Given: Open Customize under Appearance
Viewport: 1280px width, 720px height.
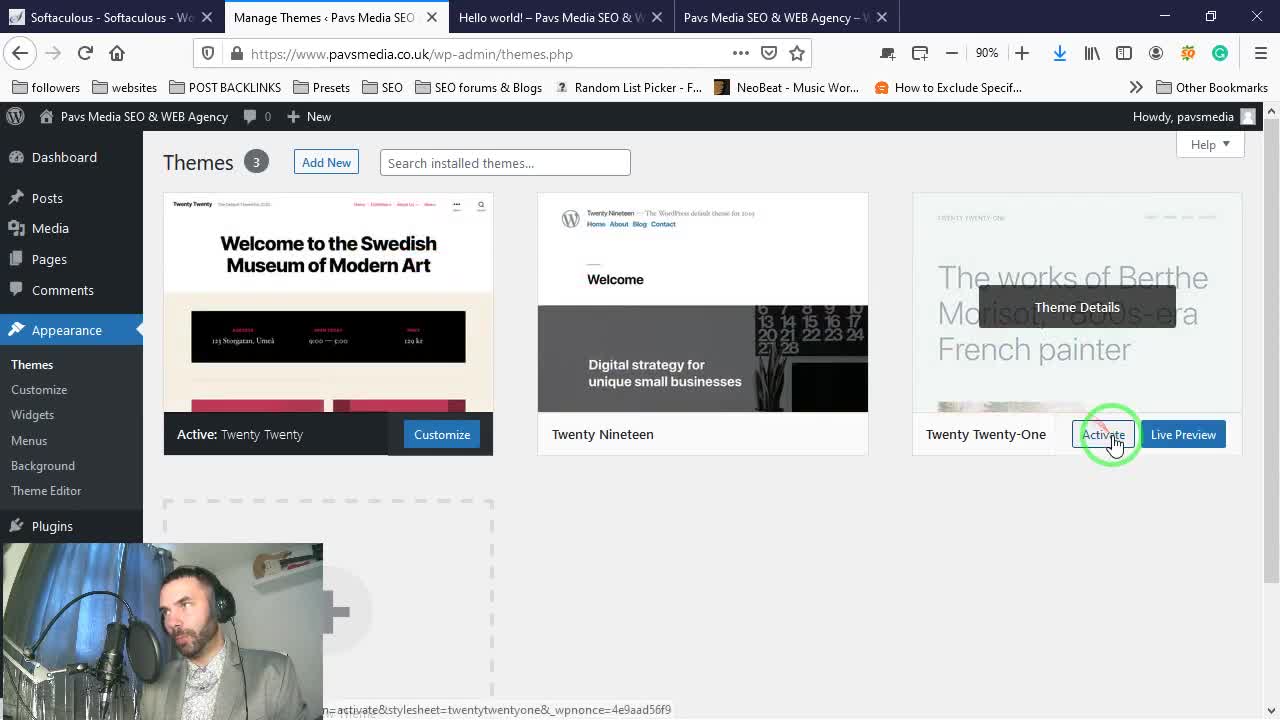Looking at the screenshot, I should point(39,390).
